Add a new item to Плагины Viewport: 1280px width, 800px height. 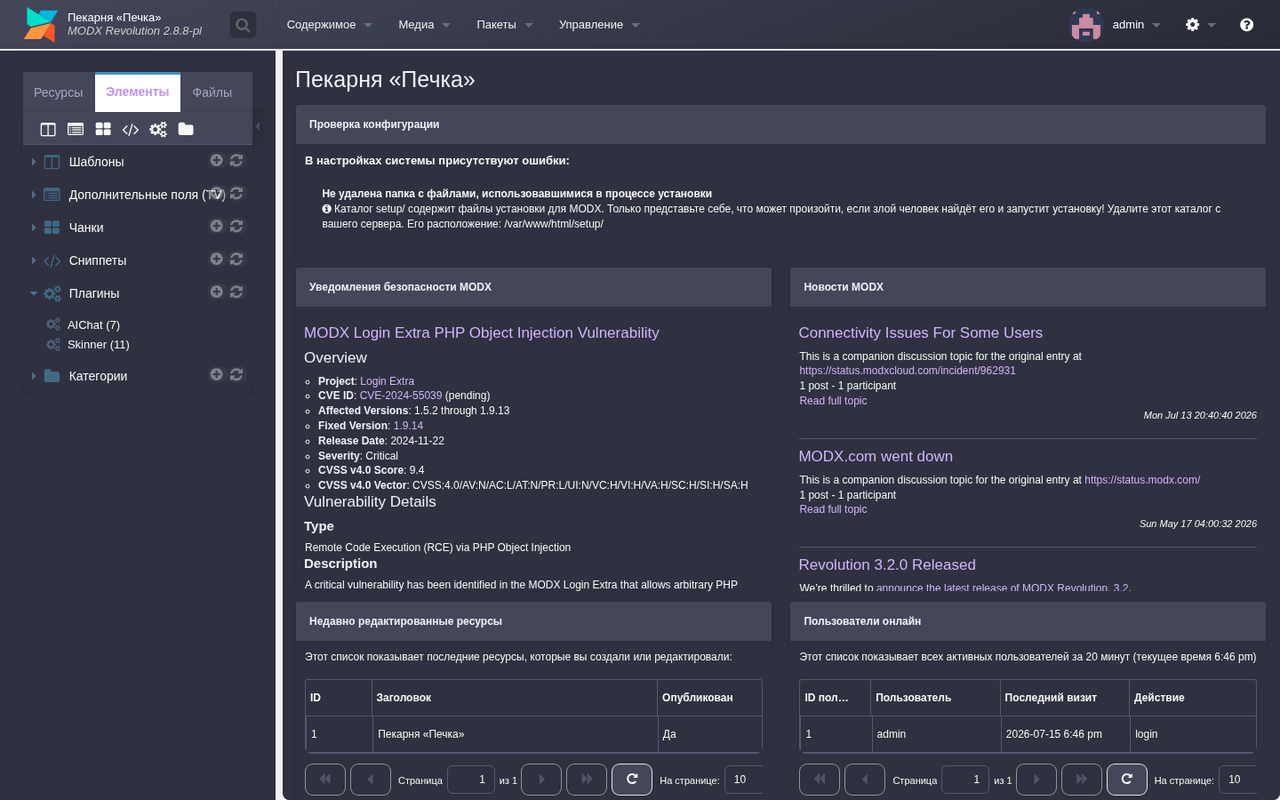[216, 292]
